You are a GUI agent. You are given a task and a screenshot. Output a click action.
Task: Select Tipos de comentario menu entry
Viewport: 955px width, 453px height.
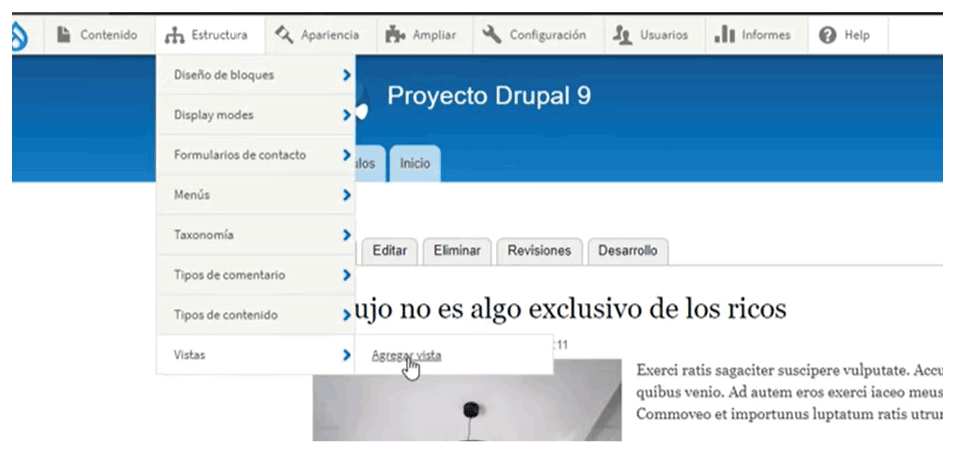pyautogui.click(x=256, y=275)
